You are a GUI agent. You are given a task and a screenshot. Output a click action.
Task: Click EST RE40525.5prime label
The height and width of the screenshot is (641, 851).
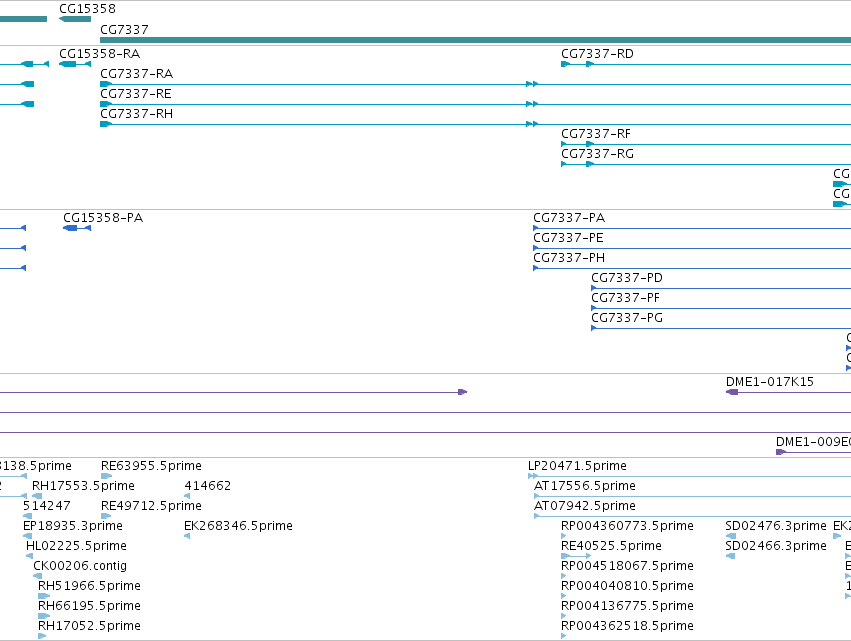pyautogui.click(x=612, y=546)
